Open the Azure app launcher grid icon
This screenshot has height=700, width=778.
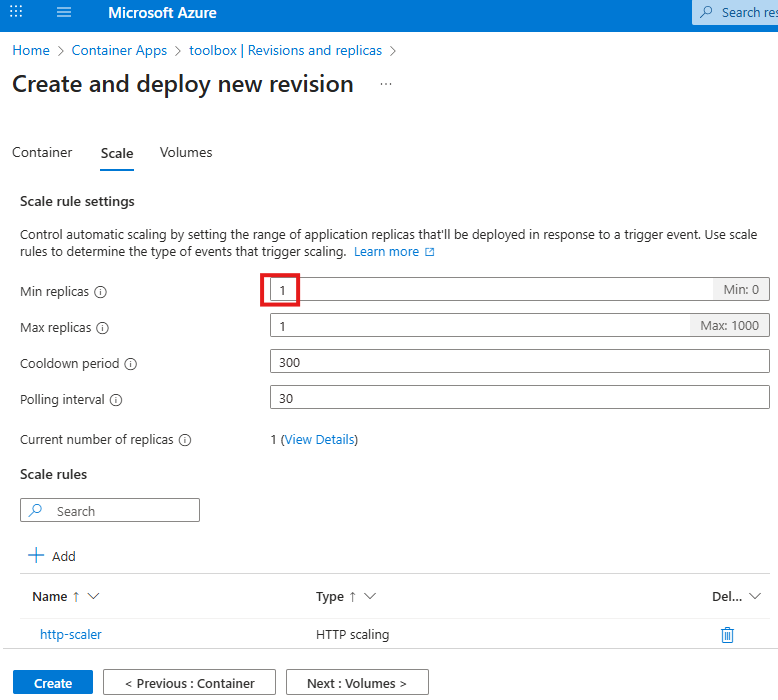pyautogui.click(x=16, y=13)
